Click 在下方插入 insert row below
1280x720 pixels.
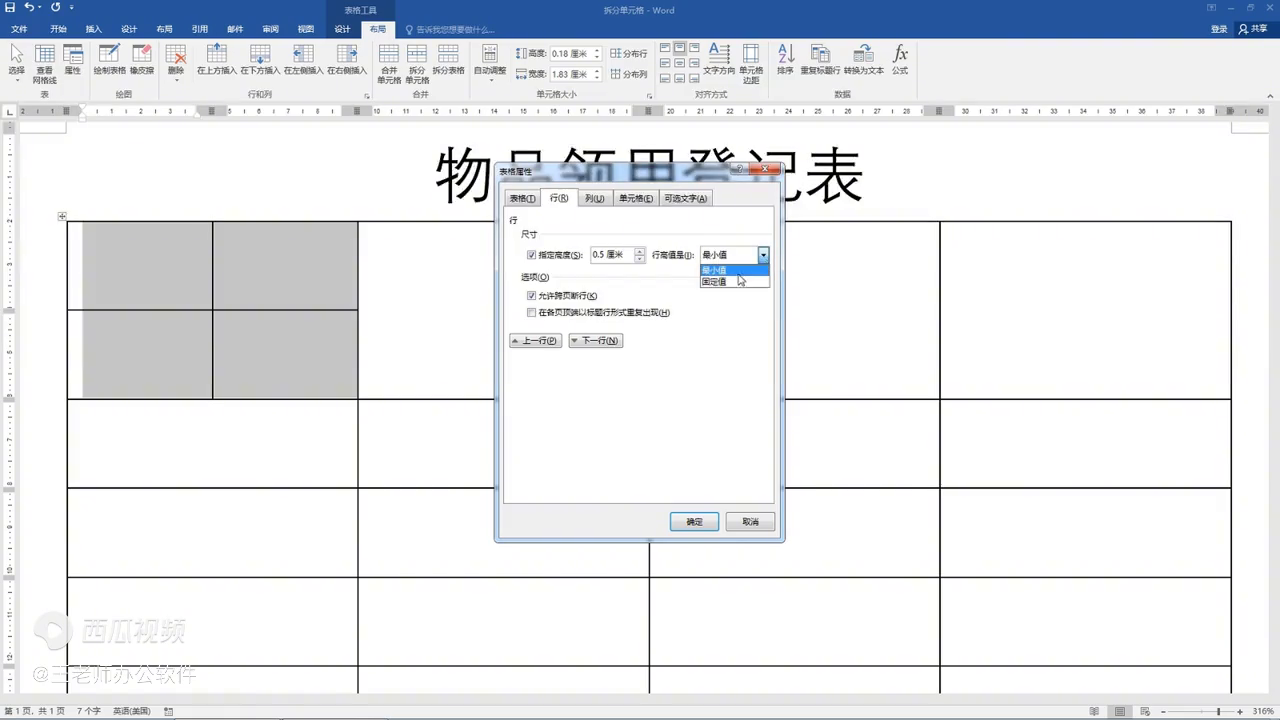point(260,60)
